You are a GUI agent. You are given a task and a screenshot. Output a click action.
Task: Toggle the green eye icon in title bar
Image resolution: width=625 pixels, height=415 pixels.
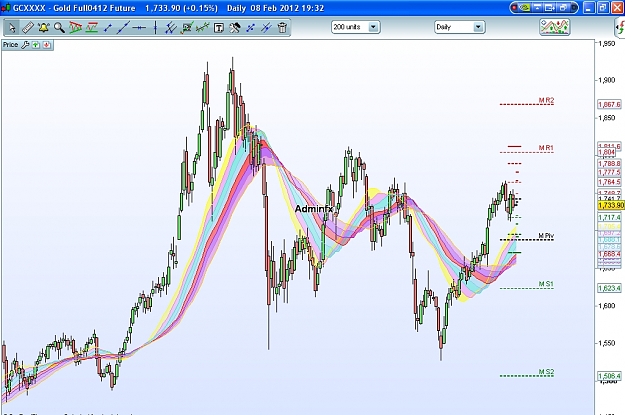(x=525, y=8)
